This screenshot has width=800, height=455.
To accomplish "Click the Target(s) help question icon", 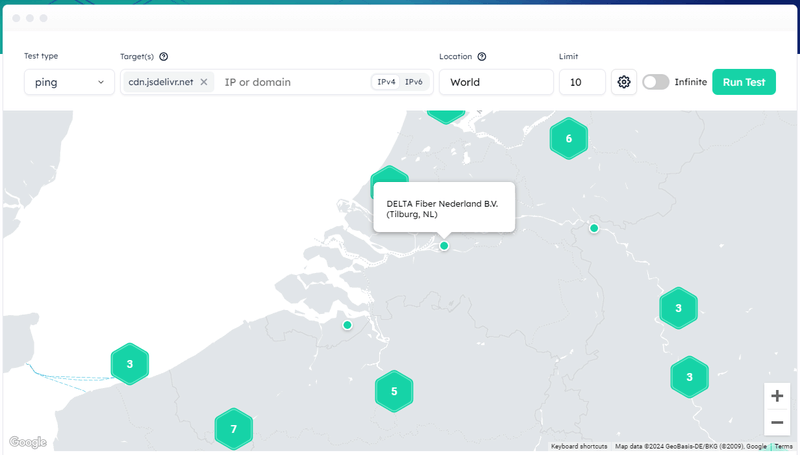I will [163, 57].
